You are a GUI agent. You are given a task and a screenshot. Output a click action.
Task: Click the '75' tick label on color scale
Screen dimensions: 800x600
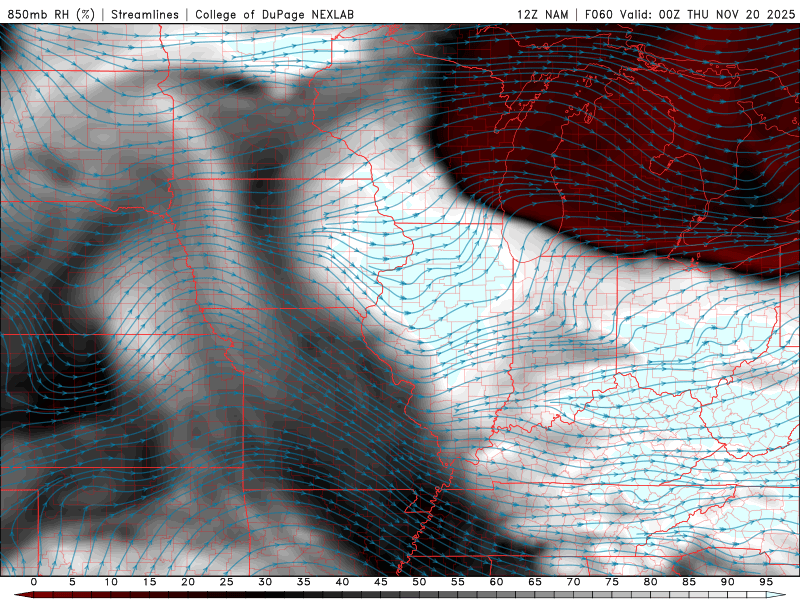[x=612, y=582]
